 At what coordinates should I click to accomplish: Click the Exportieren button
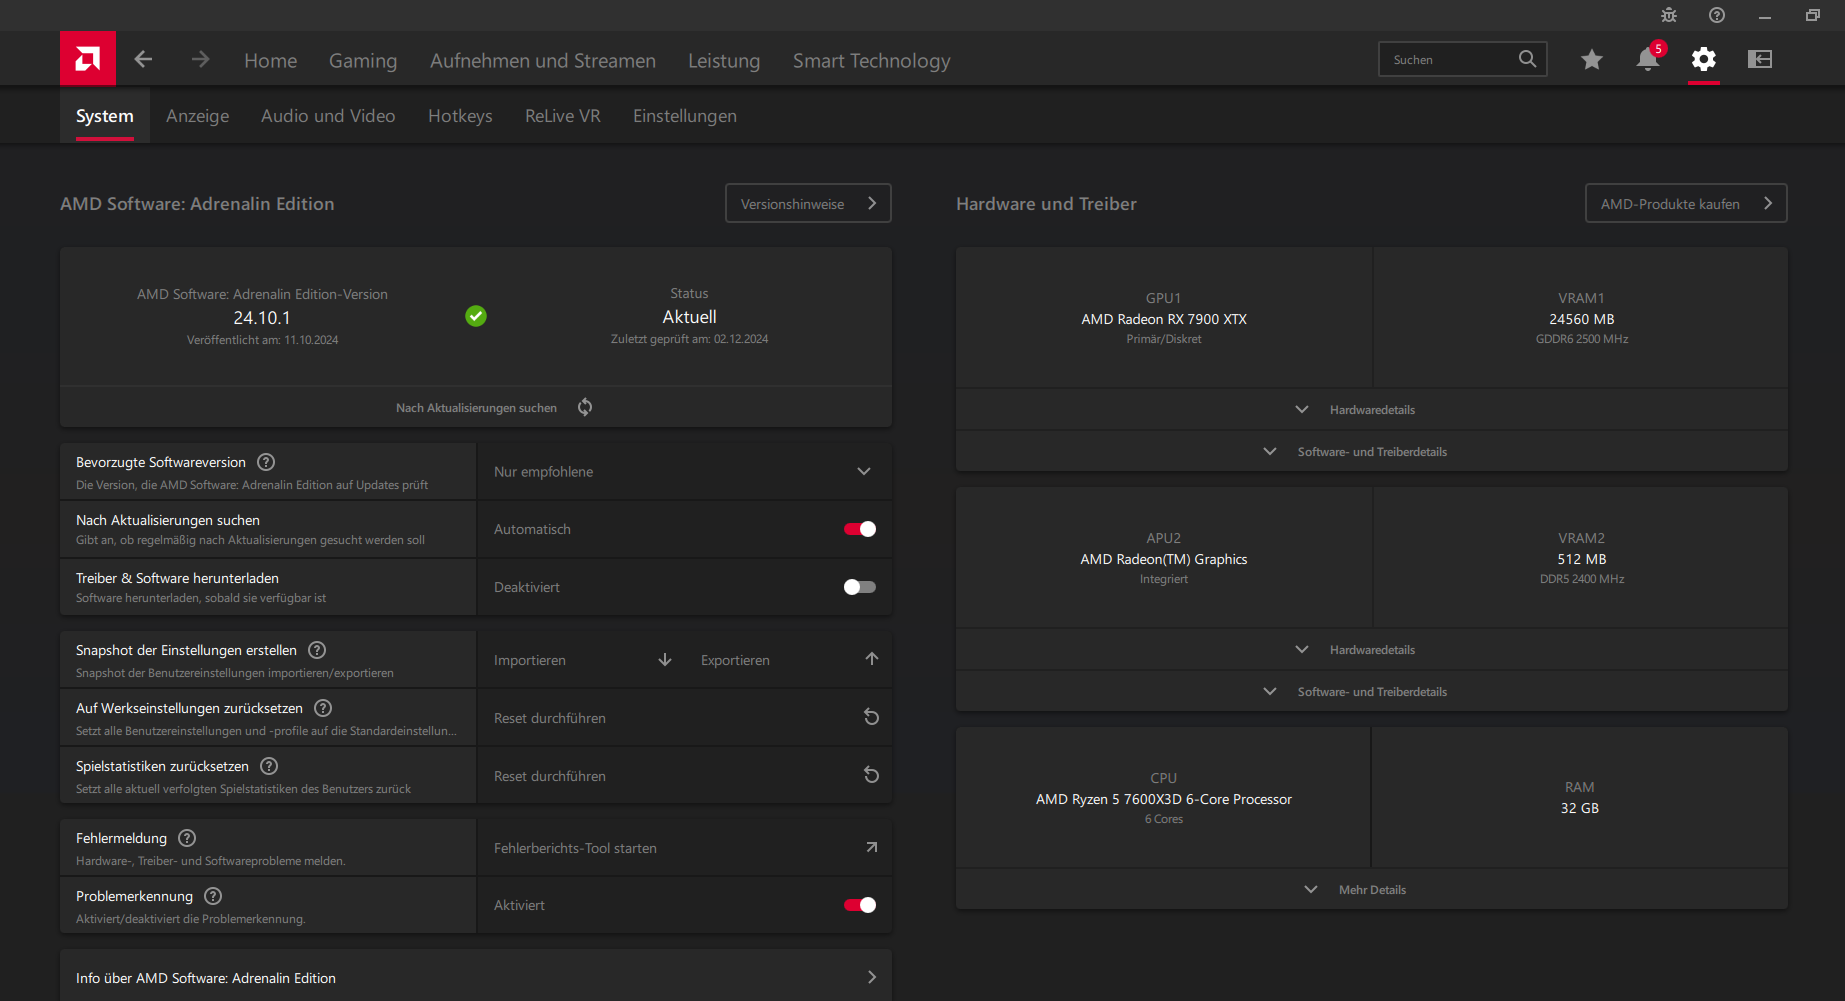tap(789, 660)
